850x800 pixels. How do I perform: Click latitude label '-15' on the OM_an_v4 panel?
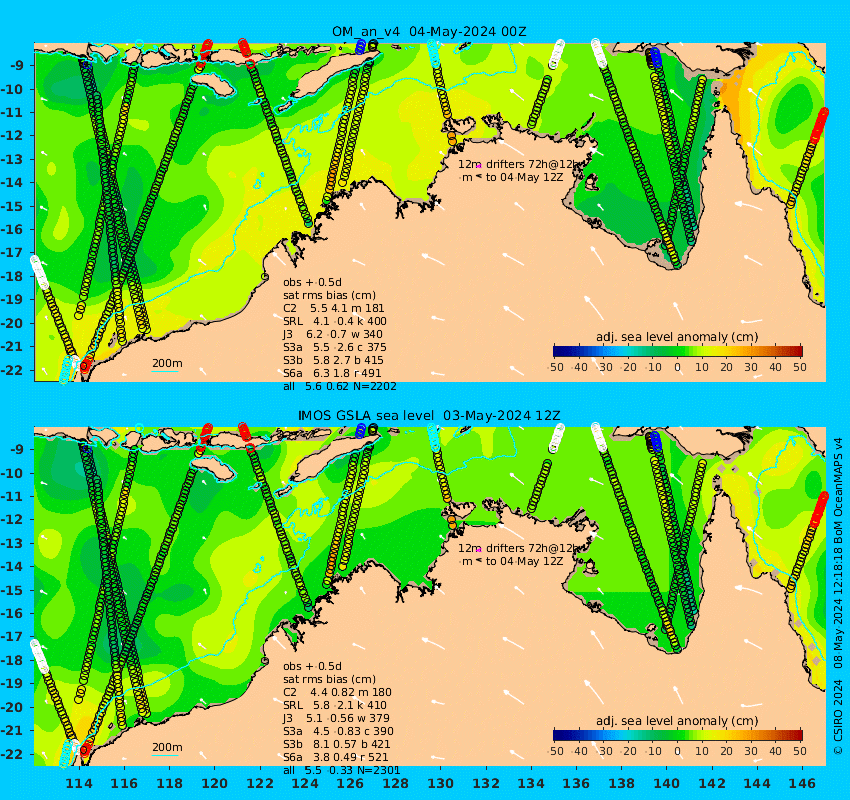[x=11, y=206]
